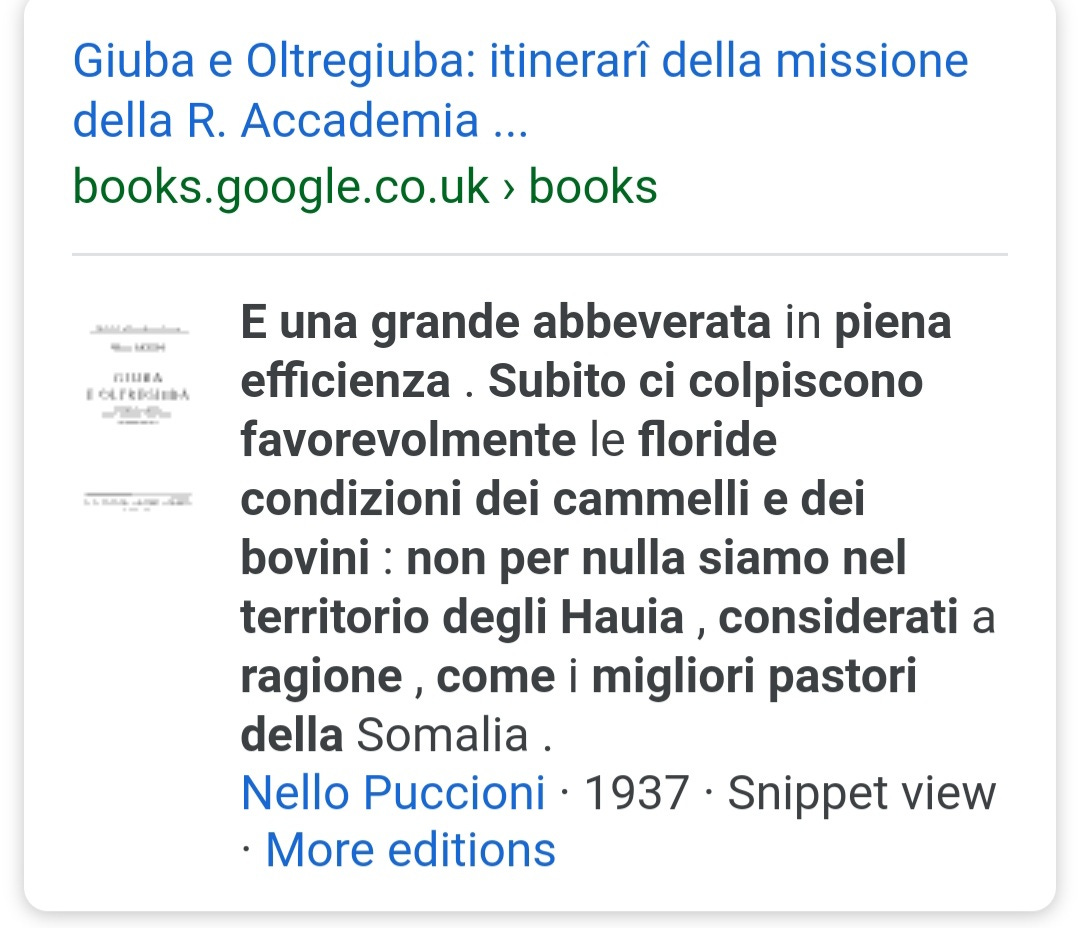Image resolution: width=1080 pixels, height=928 pixels.
Task: Click the 'books' breadcrumb after the arrow
Action: coord(593,187)
